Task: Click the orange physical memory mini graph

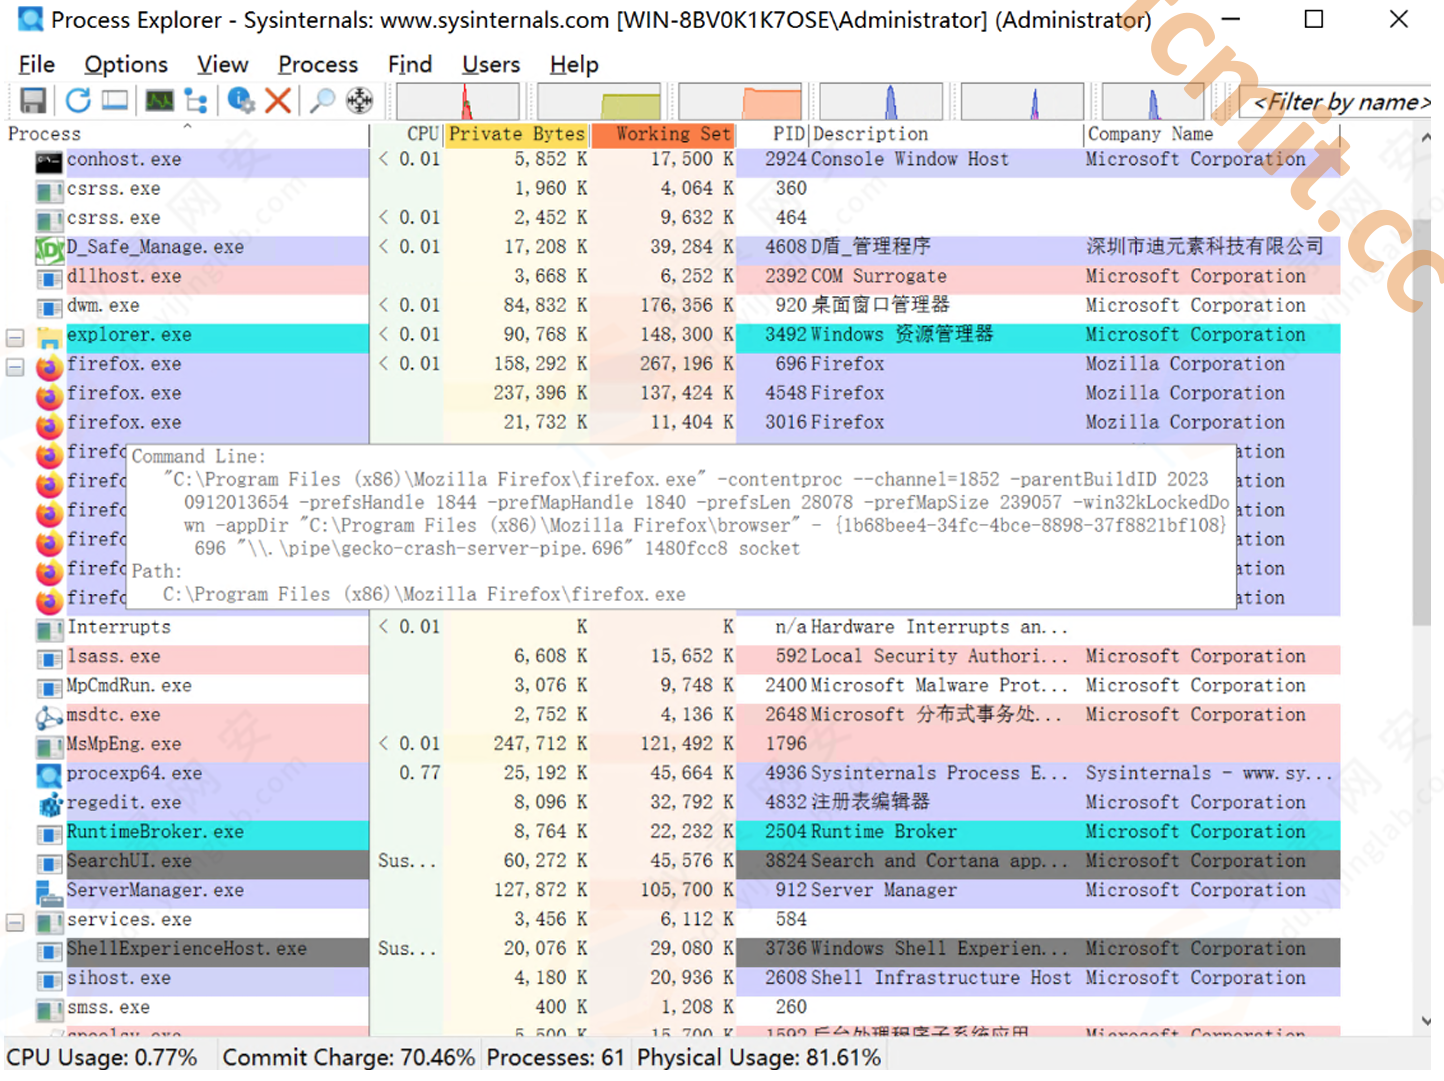Action: pyautogui.click(x=740, y=101)
